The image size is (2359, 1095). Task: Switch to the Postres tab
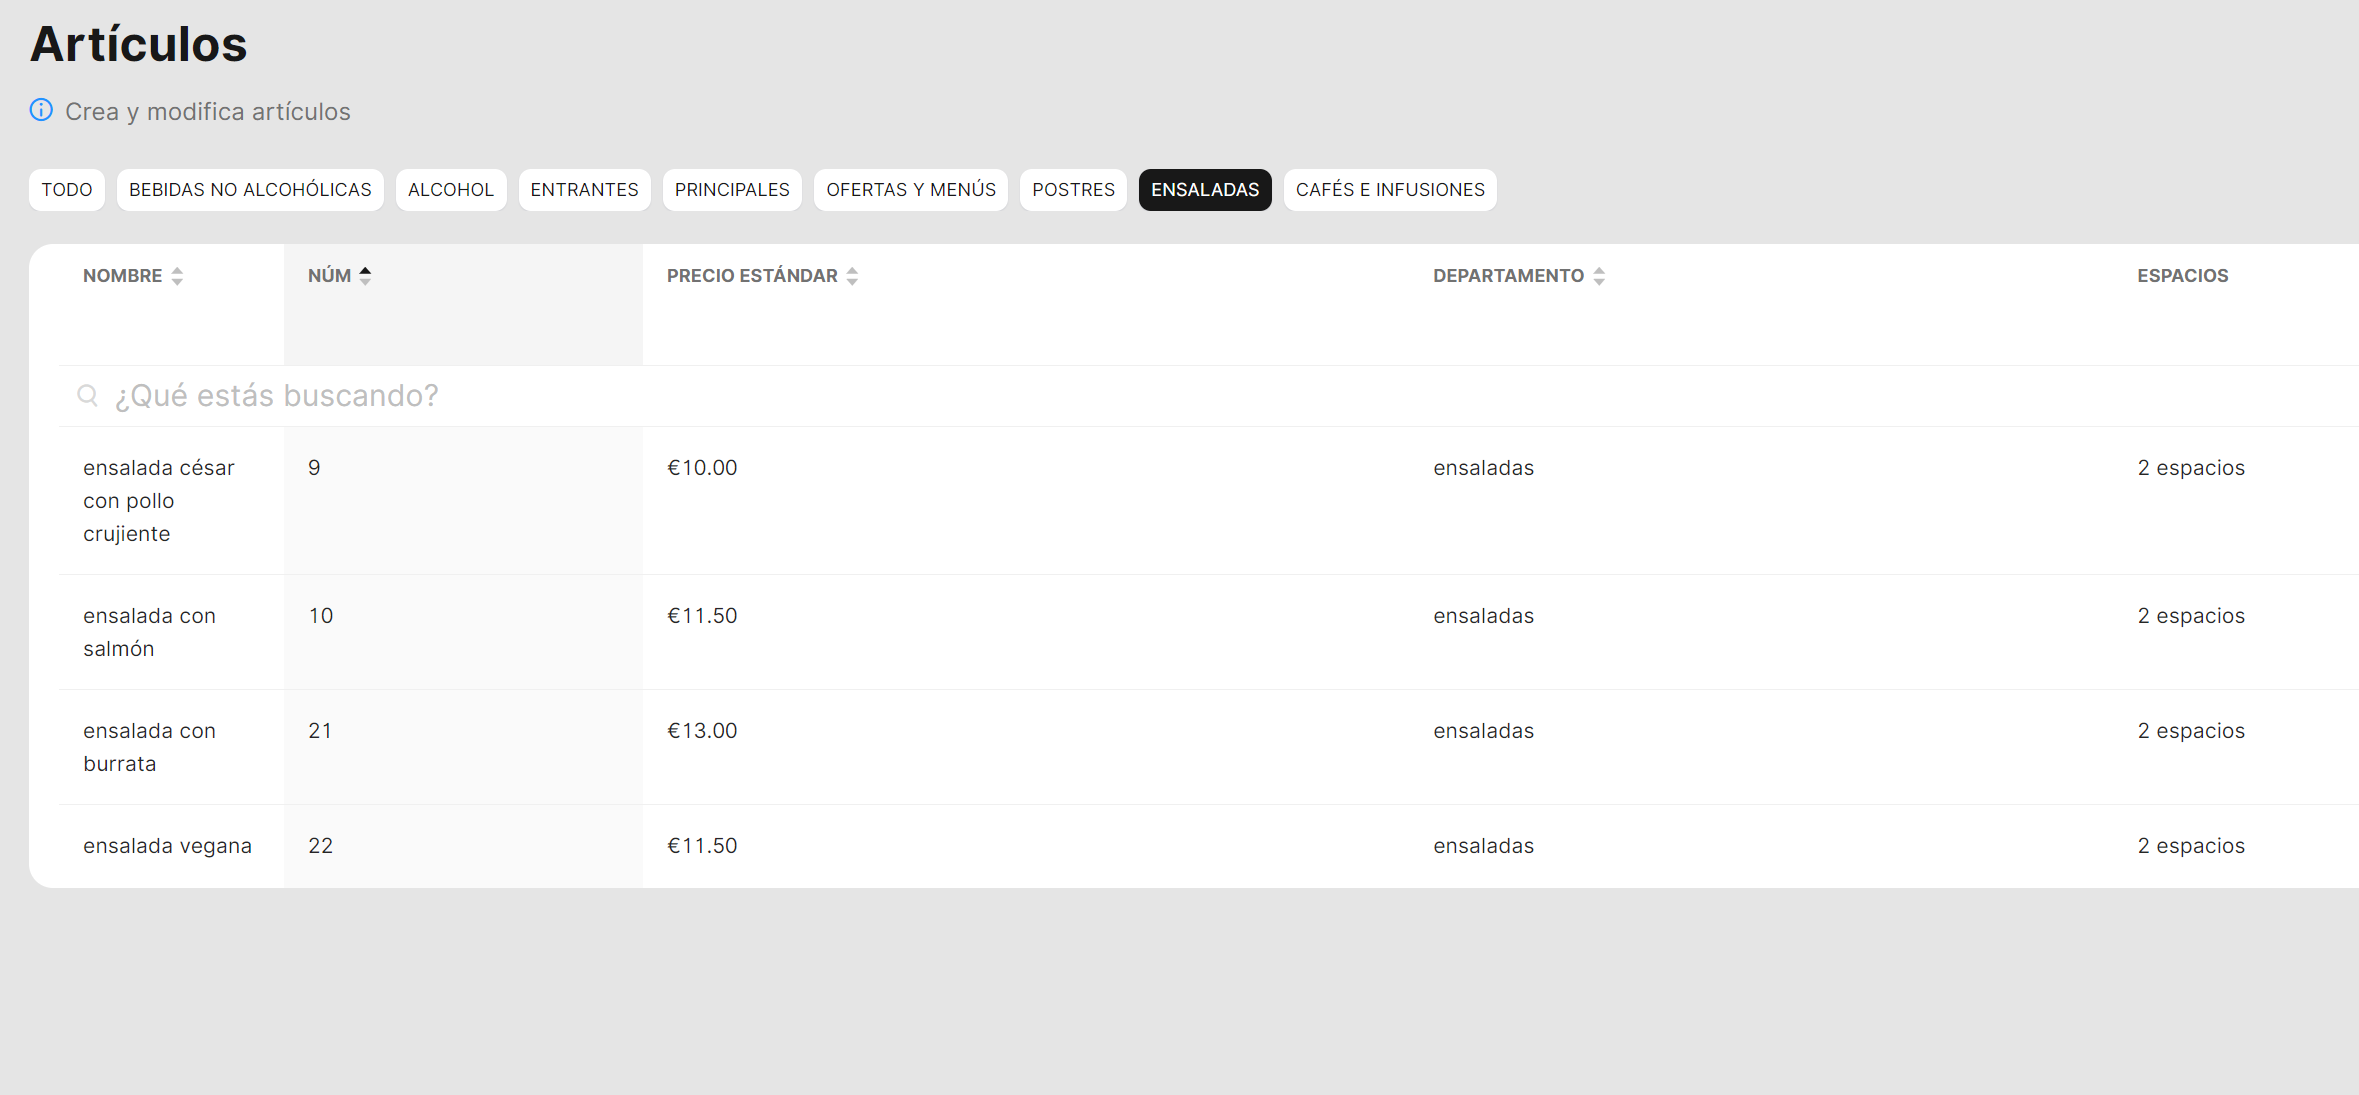[1073, 190]
